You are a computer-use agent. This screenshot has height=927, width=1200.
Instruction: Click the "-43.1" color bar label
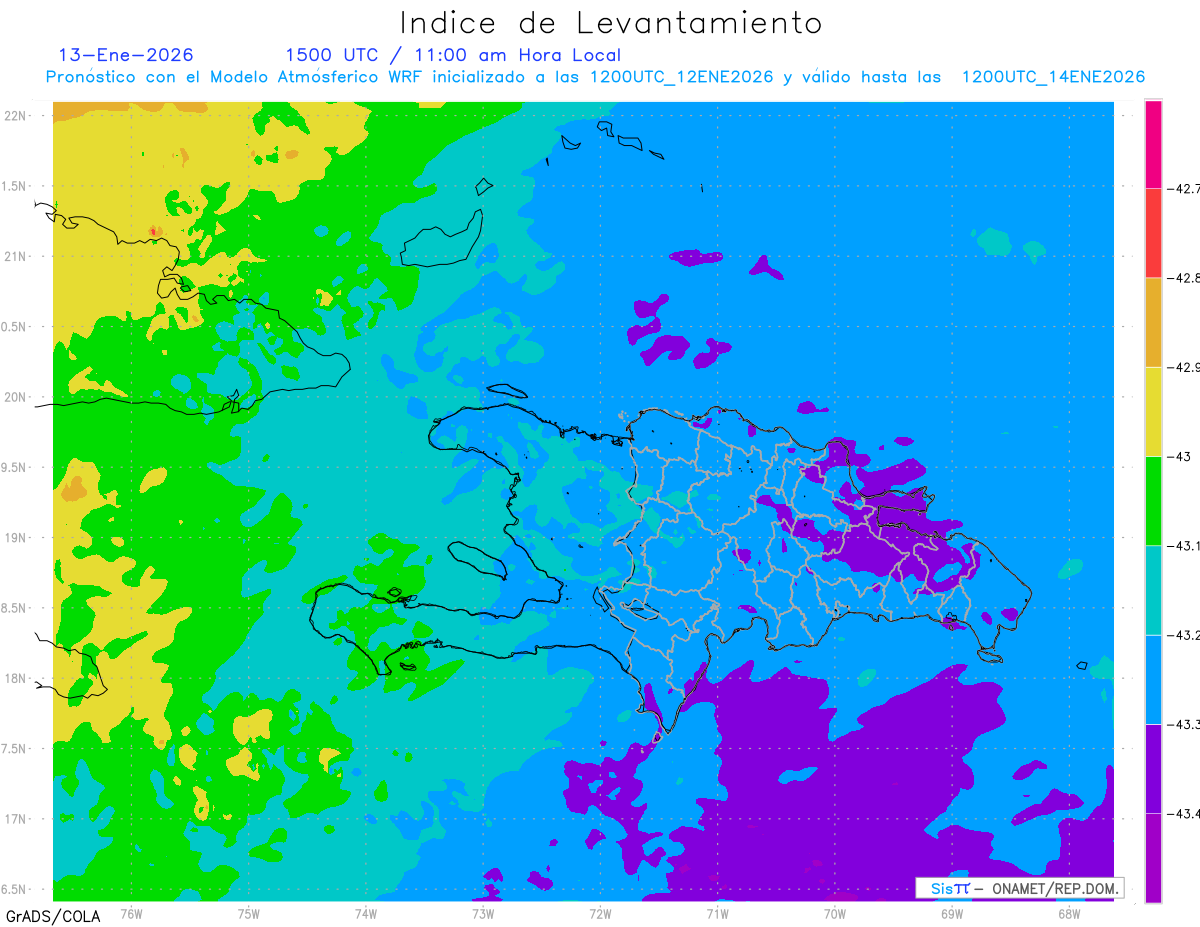(1183, 545)
